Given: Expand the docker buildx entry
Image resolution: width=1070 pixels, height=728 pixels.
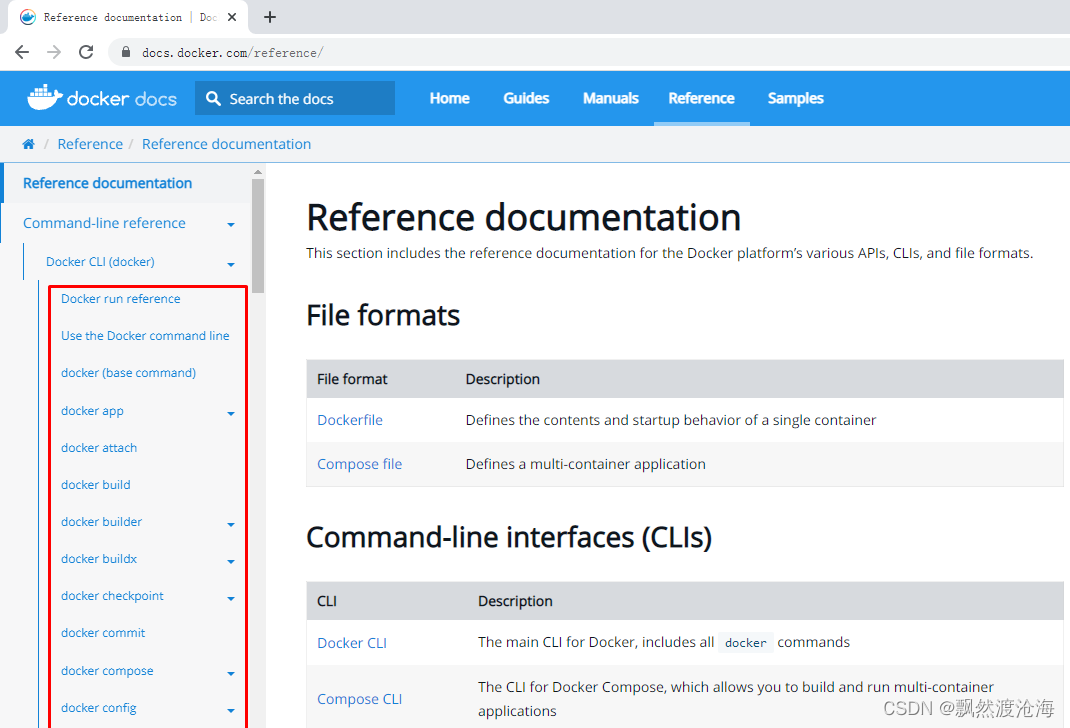Looking at the screenshot, I should (x=231, y=560).
